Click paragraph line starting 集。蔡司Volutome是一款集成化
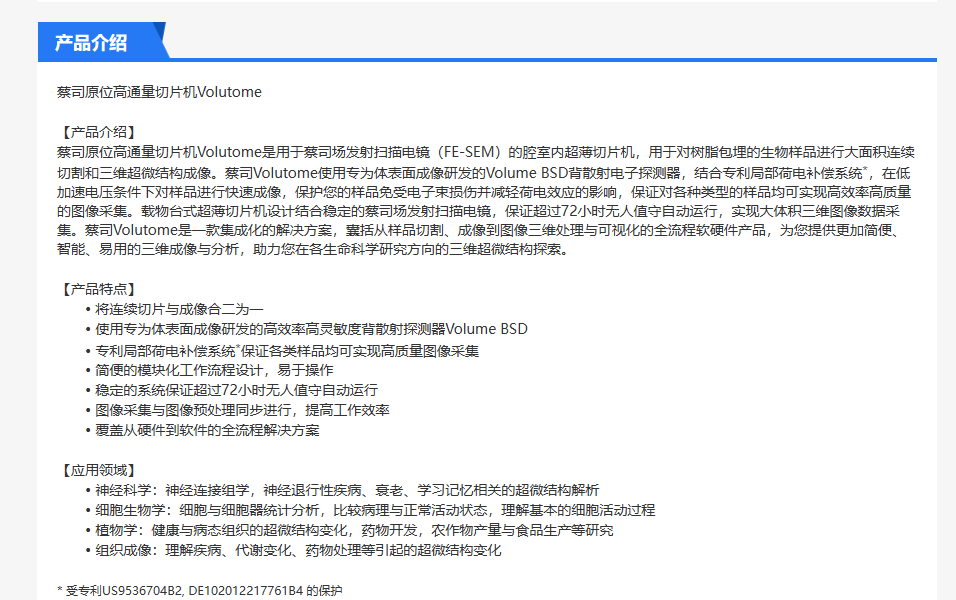Screen dimensions: 956x600 [x=481, y=230]
